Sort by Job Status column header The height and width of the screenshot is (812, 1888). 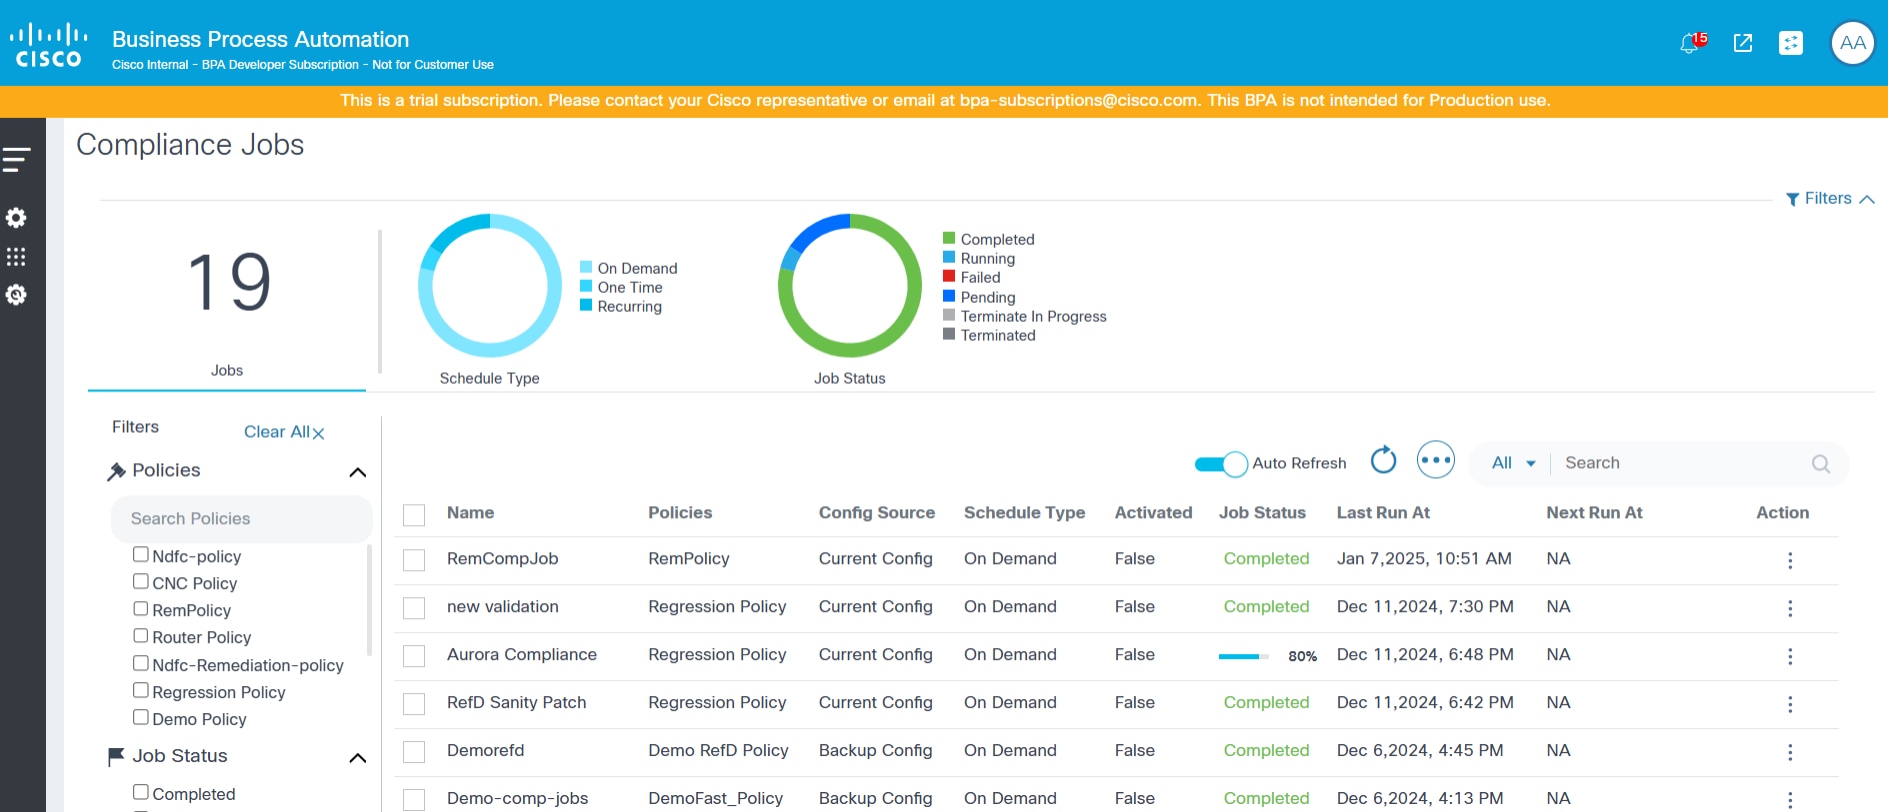1262,512
